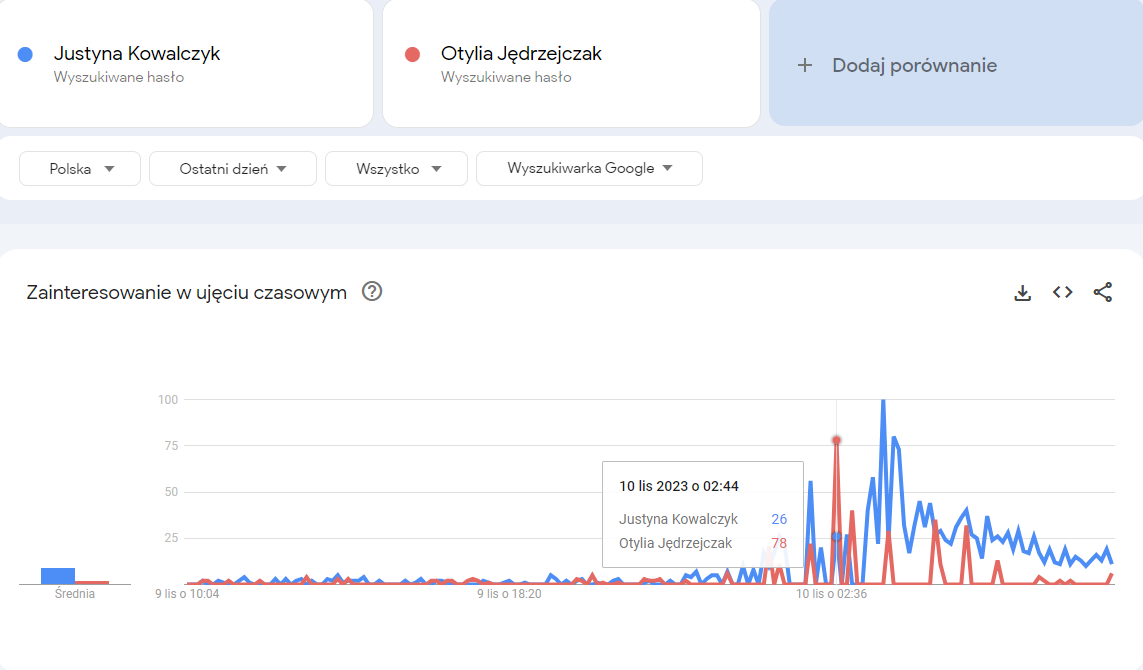Click the 100 y-axis label

[x=168, y=400]
